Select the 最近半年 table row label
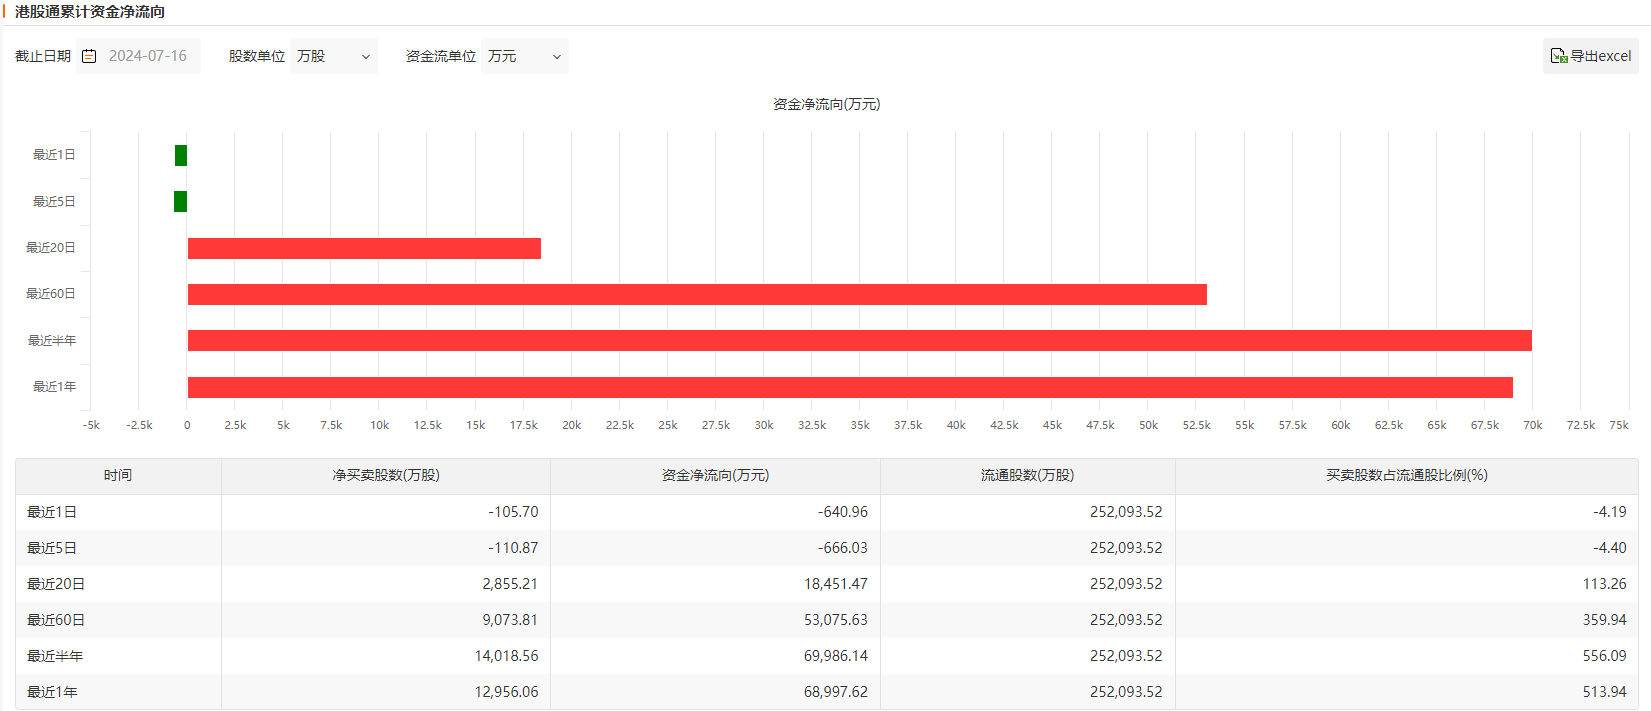This screenshot has width=1651, height=711. 55,656
